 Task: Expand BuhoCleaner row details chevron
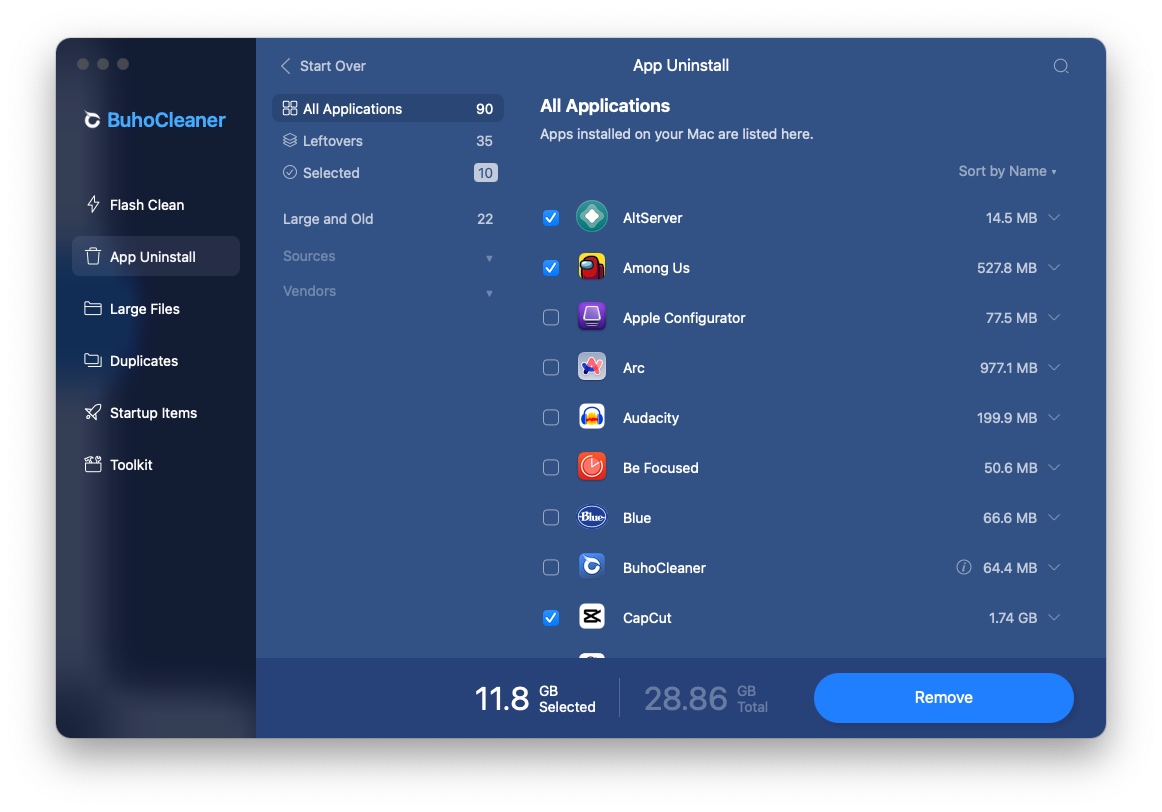(x=1054, y=568)
